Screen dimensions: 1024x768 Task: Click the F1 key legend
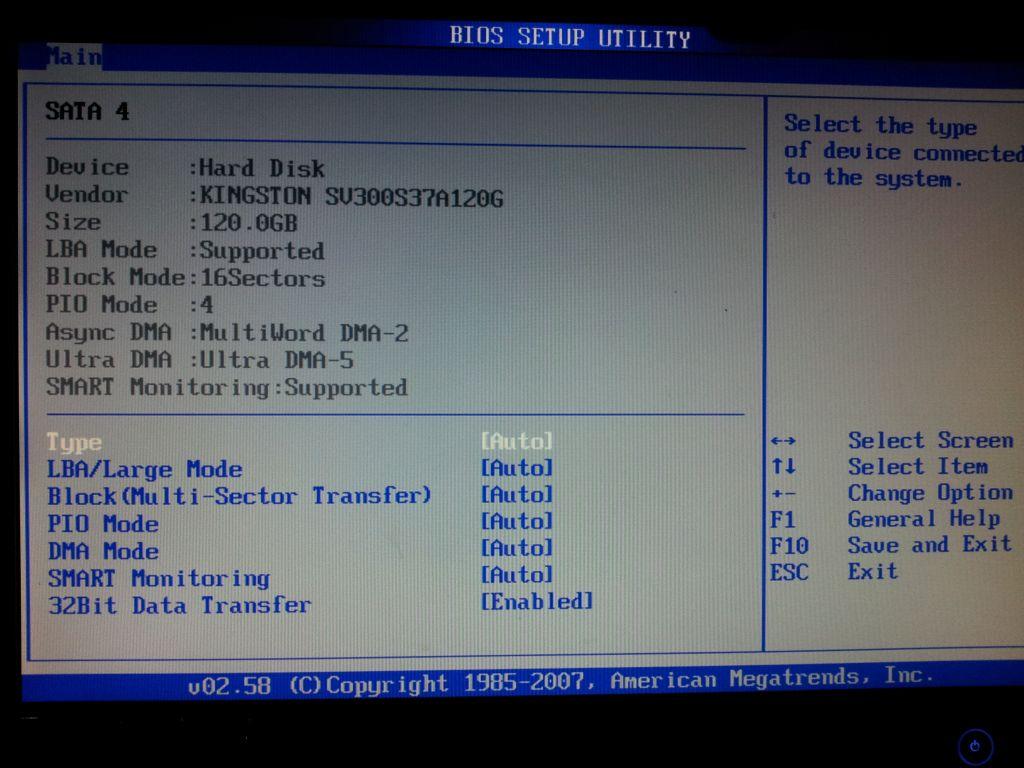pyautogui.click(x=782, y=520)
